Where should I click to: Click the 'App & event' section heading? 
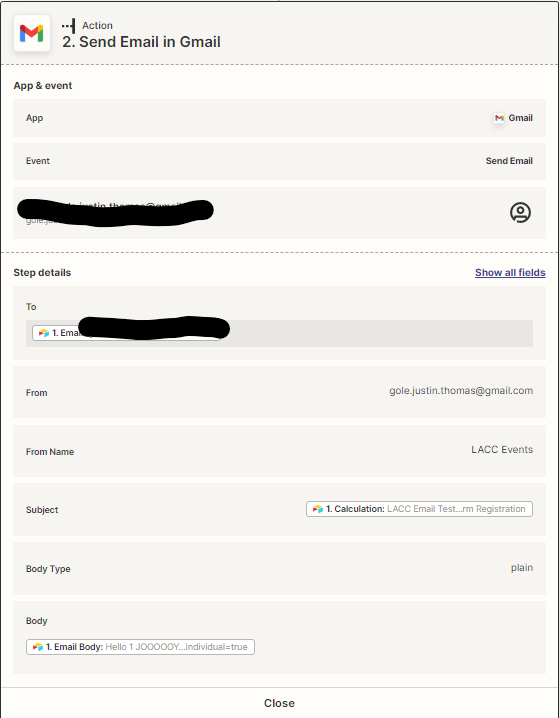click(43, 86)
